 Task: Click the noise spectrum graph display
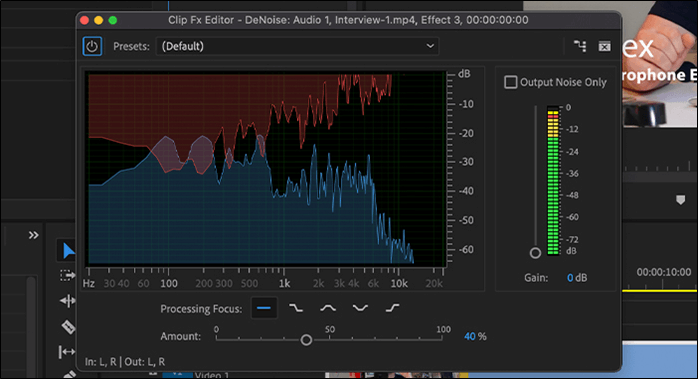[267, 169]
